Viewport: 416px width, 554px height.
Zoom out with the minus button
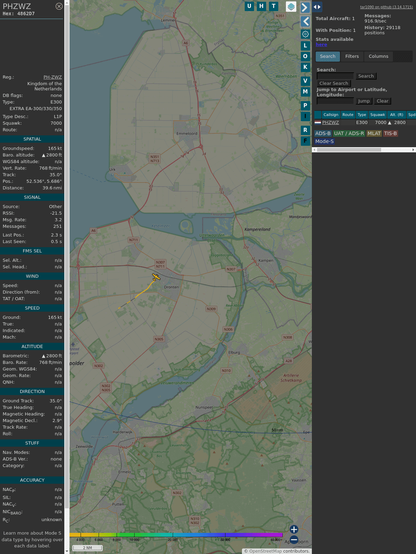coord(294,540)
